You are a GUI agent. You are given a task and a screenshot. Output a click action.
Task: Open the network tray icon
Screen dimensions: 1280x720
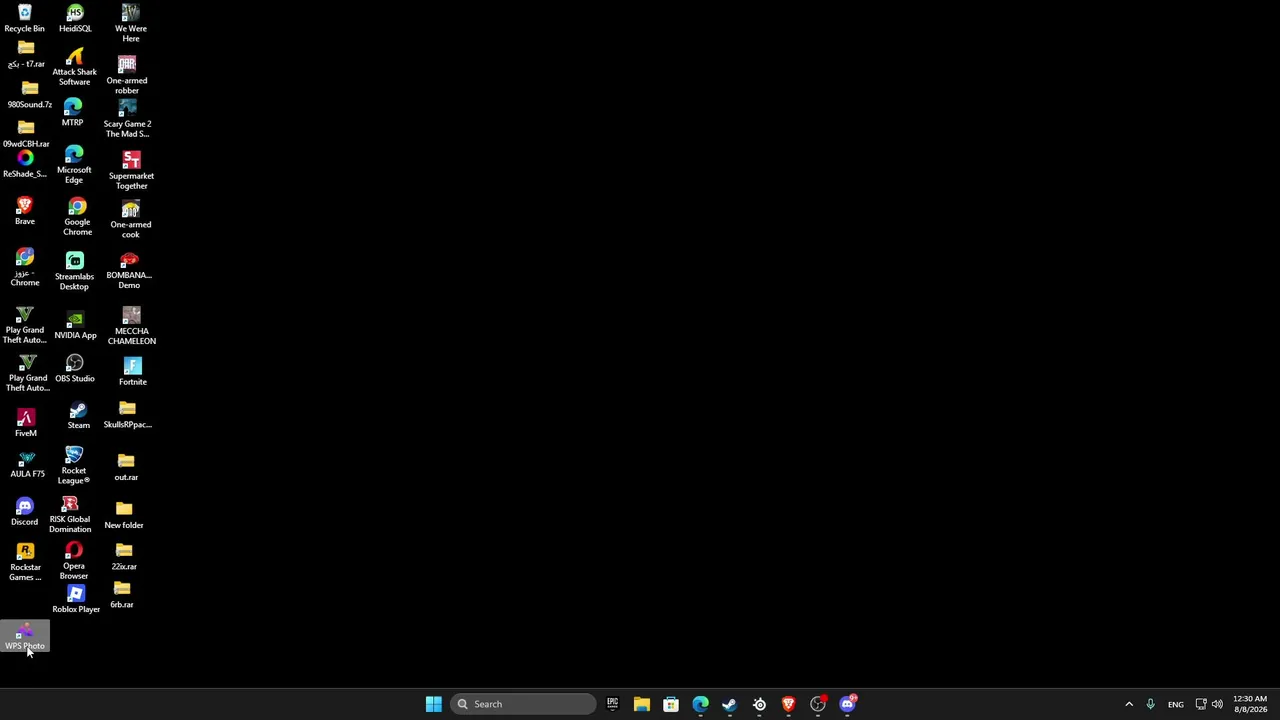pyautogui.click(x=1201, y=704)
